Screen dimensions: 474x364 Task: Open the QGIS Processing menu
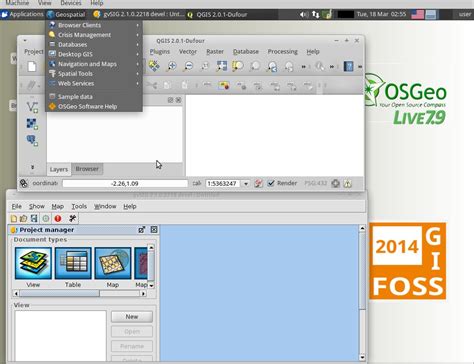pyautogui.click(x=283, y=52)
